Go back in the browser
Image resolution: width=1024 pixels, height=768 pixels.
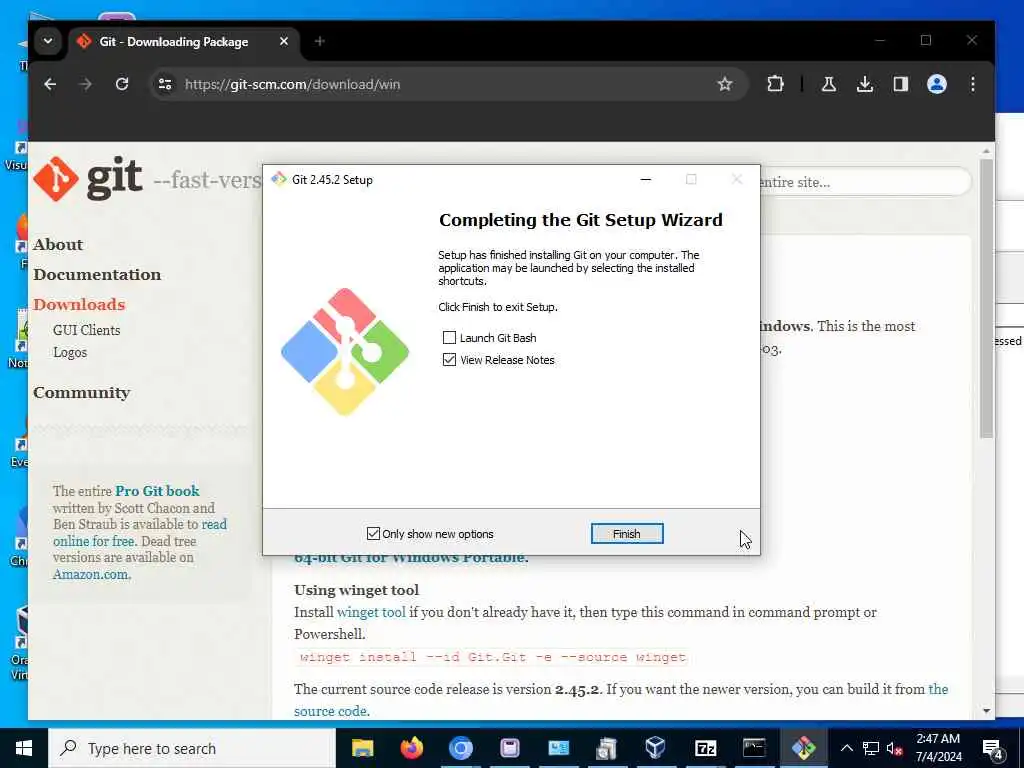(x=50, y=84)
